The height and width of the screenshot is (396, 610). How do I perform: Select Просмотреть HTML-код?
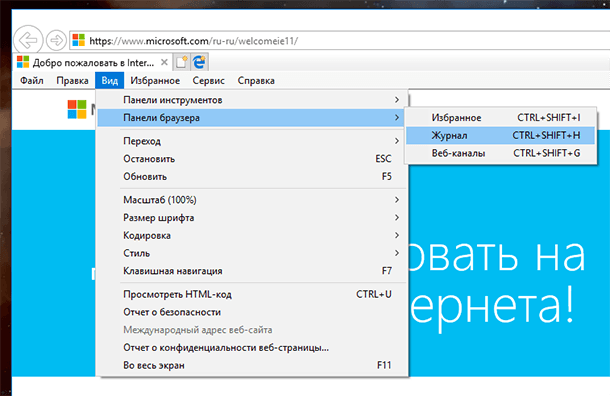coord(252,294)
